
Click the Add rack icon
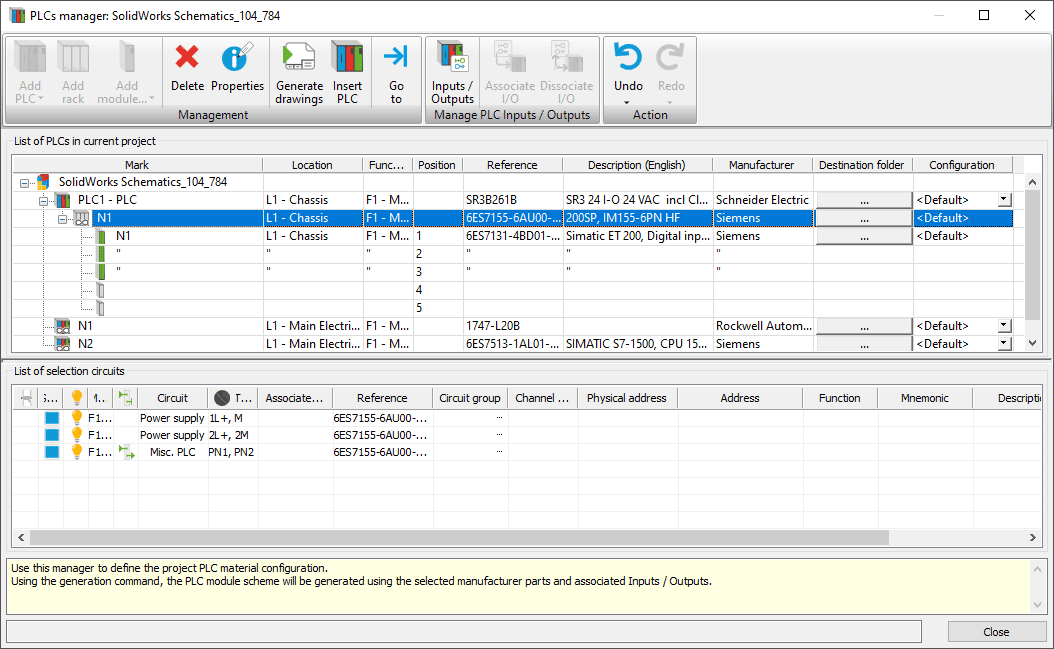(x=73, y=57)
